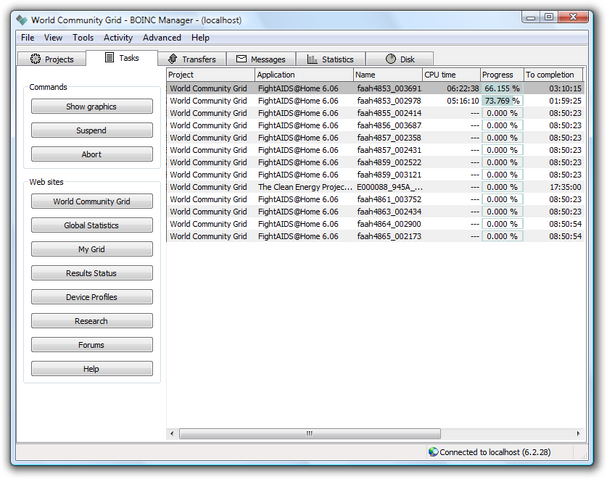Click Connected to localhost status text
The image size is (607, 479).
(495, 452)
